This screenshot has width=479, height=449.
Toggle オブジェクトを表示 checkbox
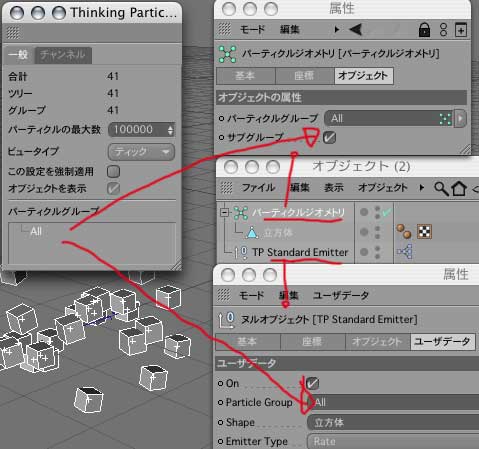[113, 189]
